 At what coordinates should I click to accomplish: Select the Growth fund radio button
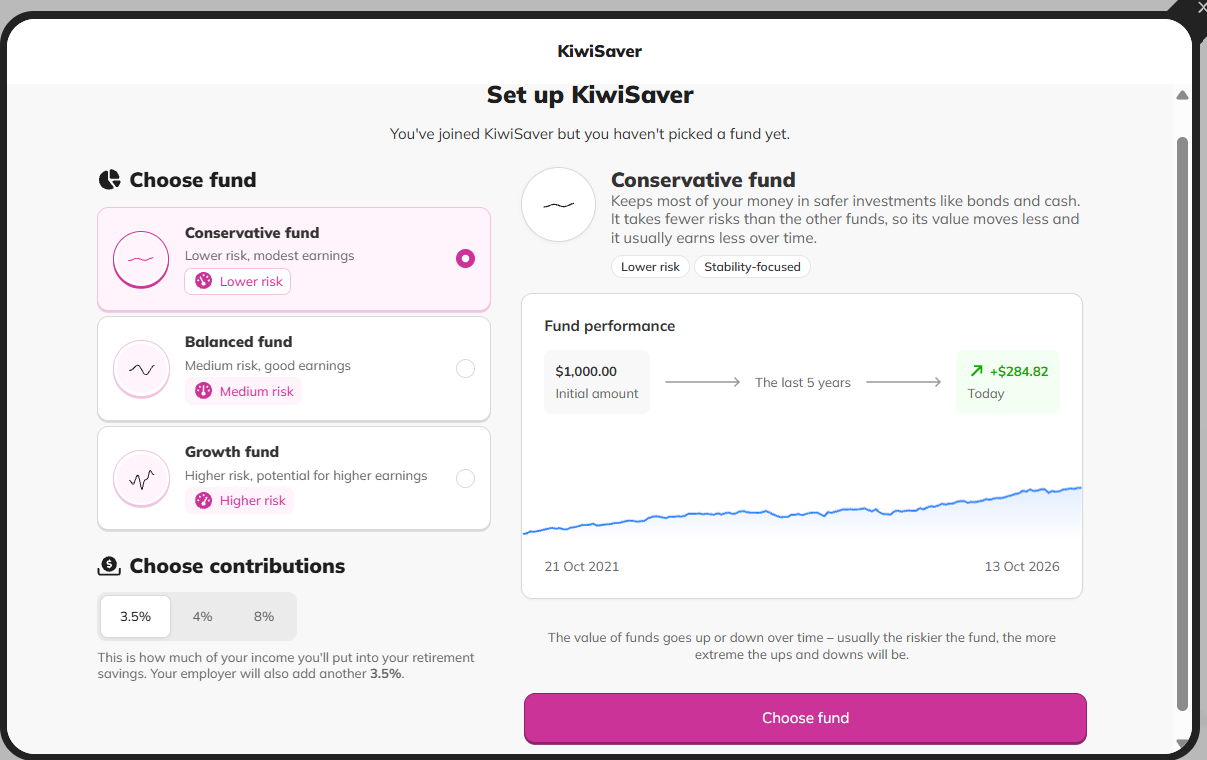465,478
